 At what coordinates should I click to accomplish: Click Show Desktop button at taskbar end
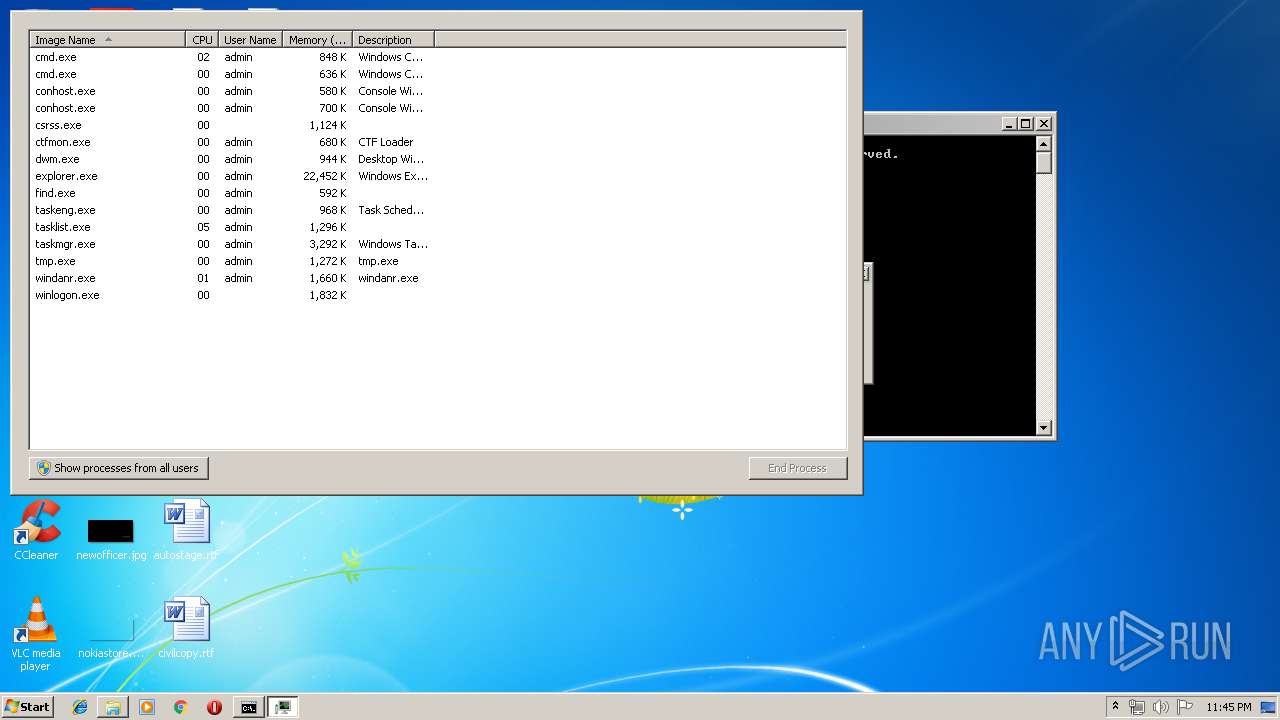pos(1270,707)
